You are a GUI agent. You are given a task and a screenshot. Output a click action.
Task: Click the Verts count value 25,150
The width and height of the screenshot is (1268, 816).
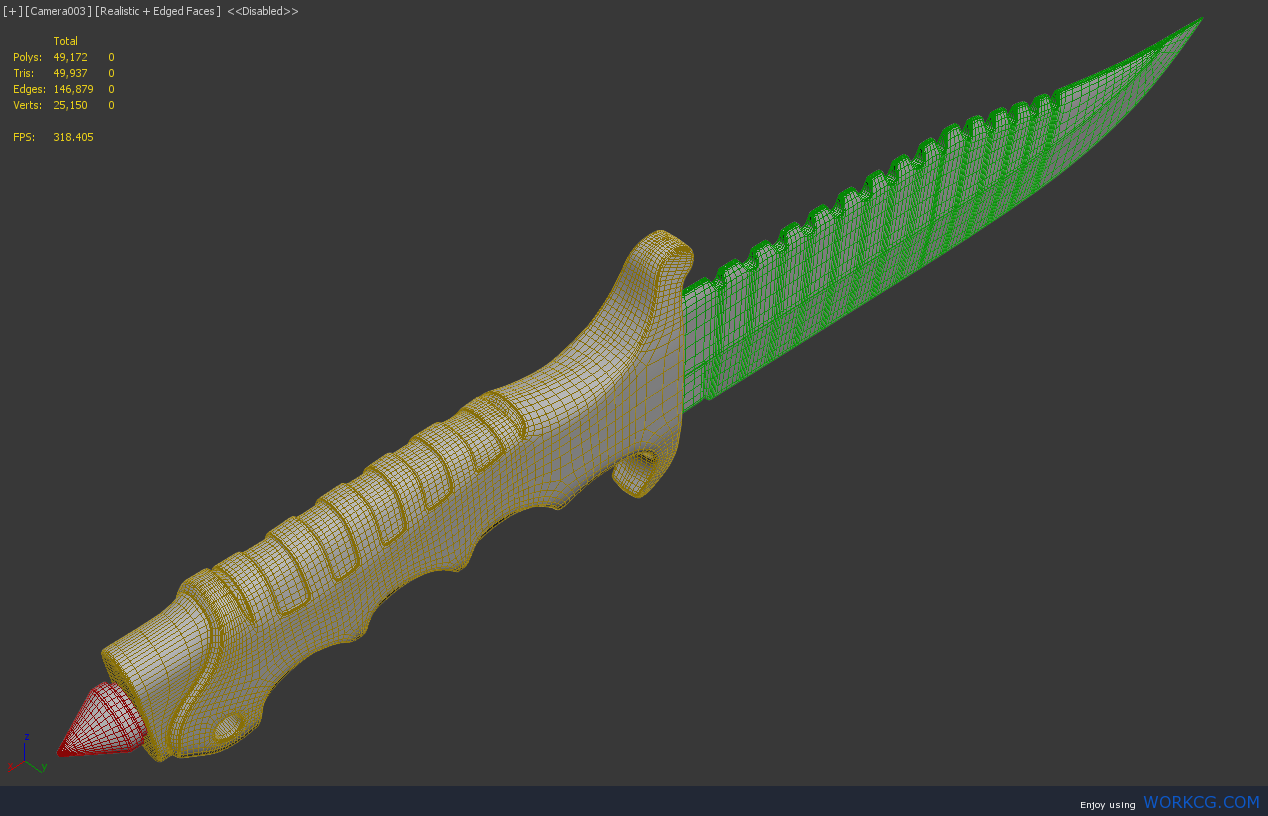[71, 105]
